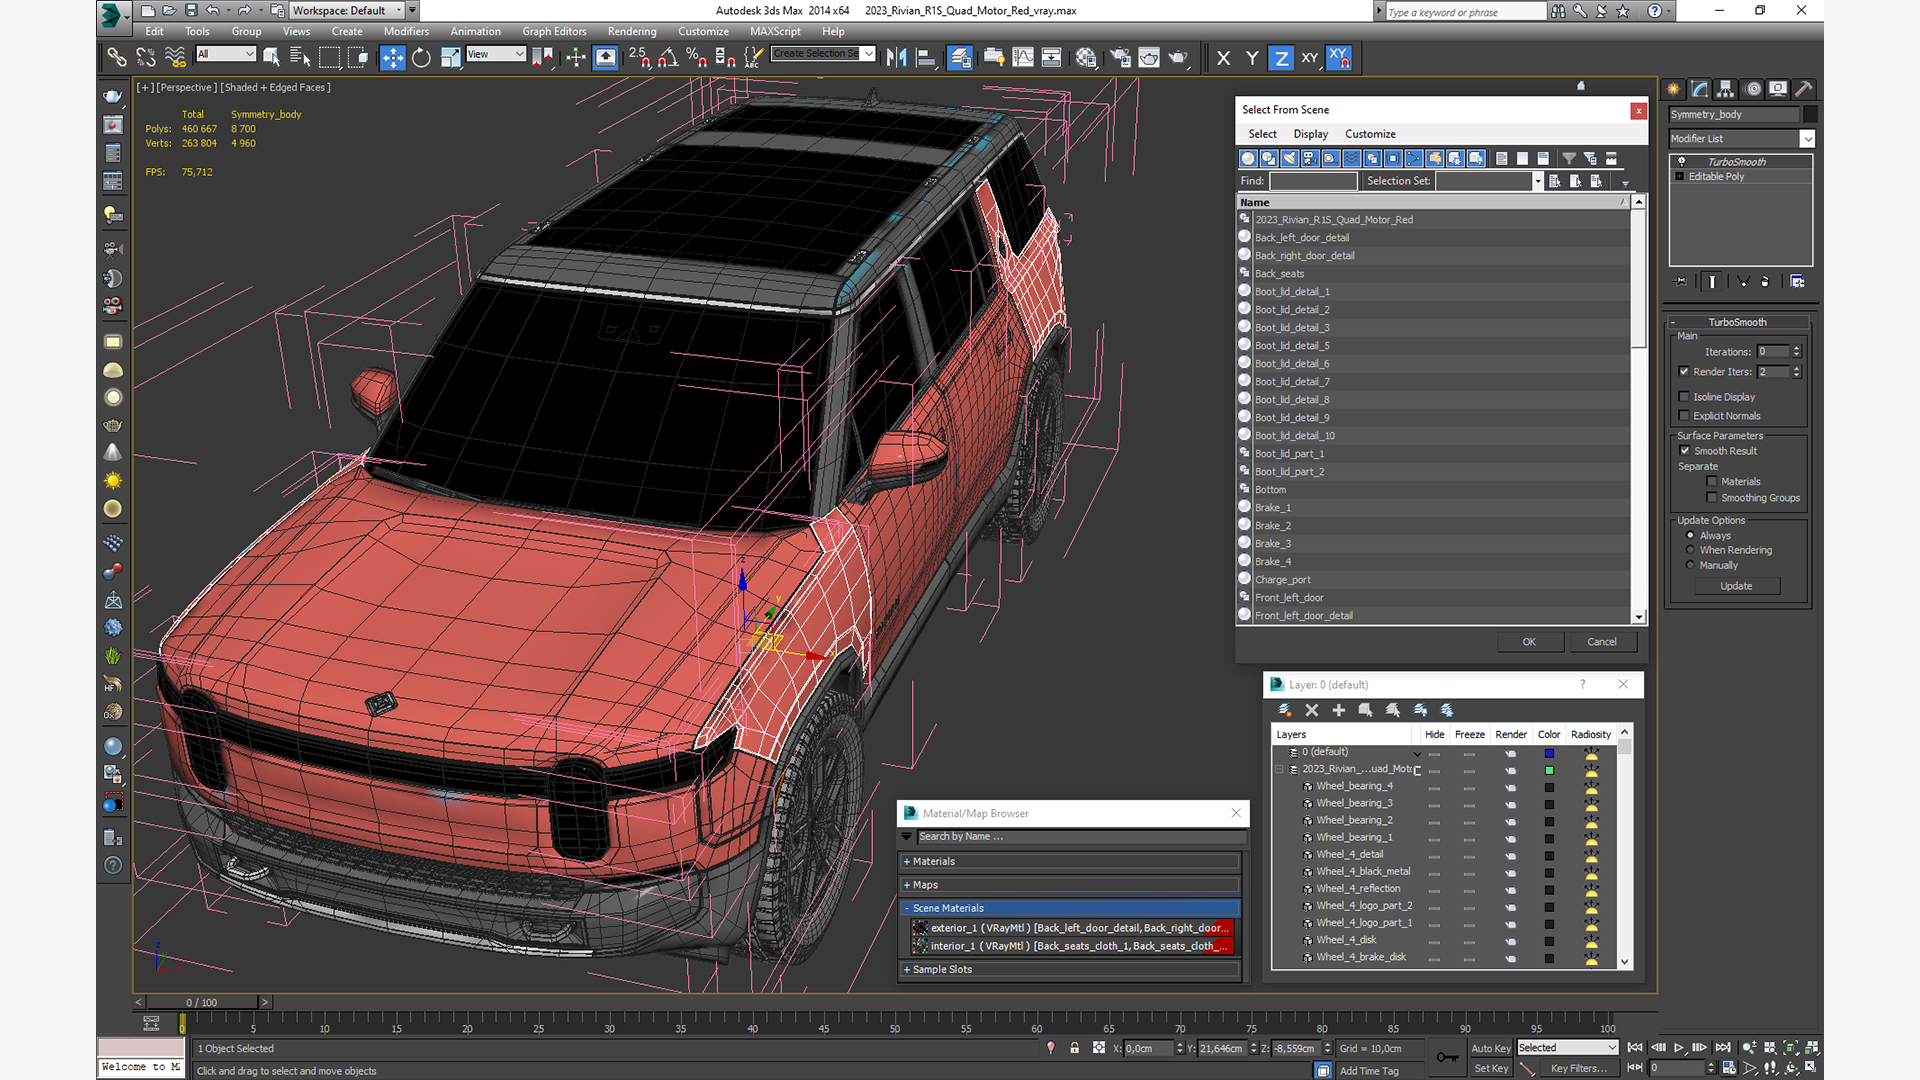The width and height of the screenshot is (1920, 1080).
Task: Open the selection filter All dropdown
Action: pos(226,54)
